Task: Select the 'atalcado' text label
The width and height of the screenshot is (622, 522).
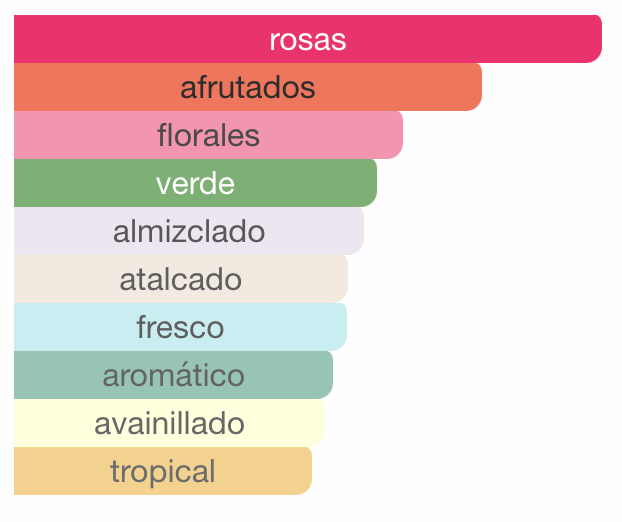Action: click(181, 279)
